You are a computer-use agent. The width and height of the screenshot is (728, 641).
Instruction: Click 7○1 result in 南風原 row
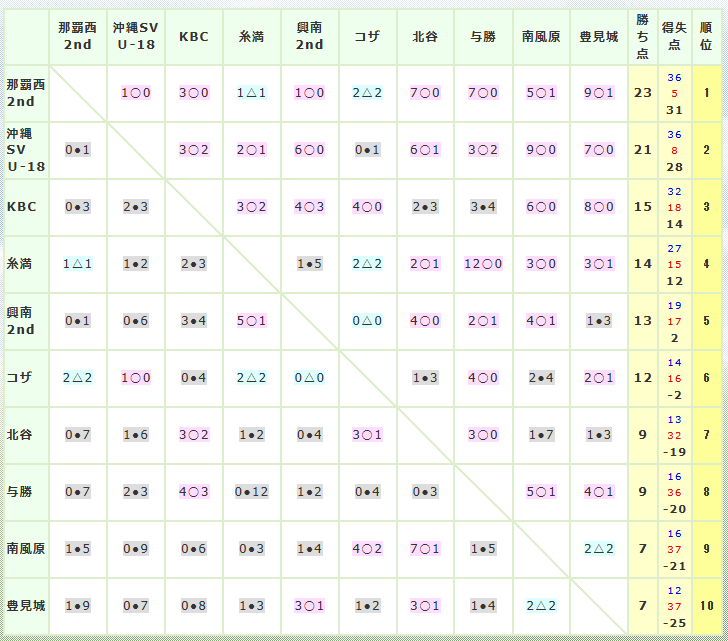(425, 548)
